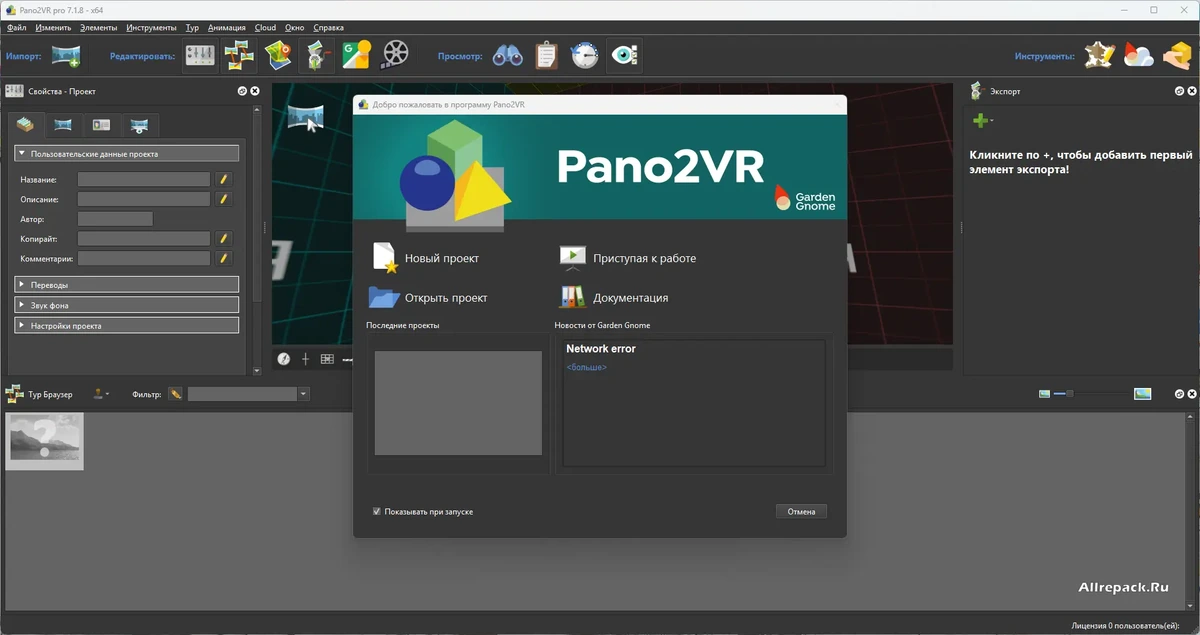Close the Экспорт panel
This screenshot has height=635, width=1200.
tap(1191, 91)
